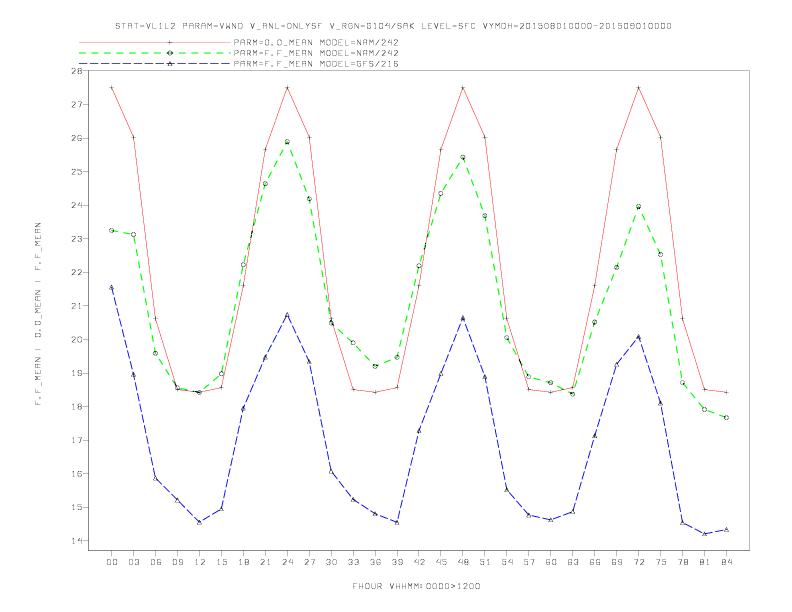This screenshot has width=792, height=612.
Task: Click x-axis forecast hour label 36
Action: 375,562
